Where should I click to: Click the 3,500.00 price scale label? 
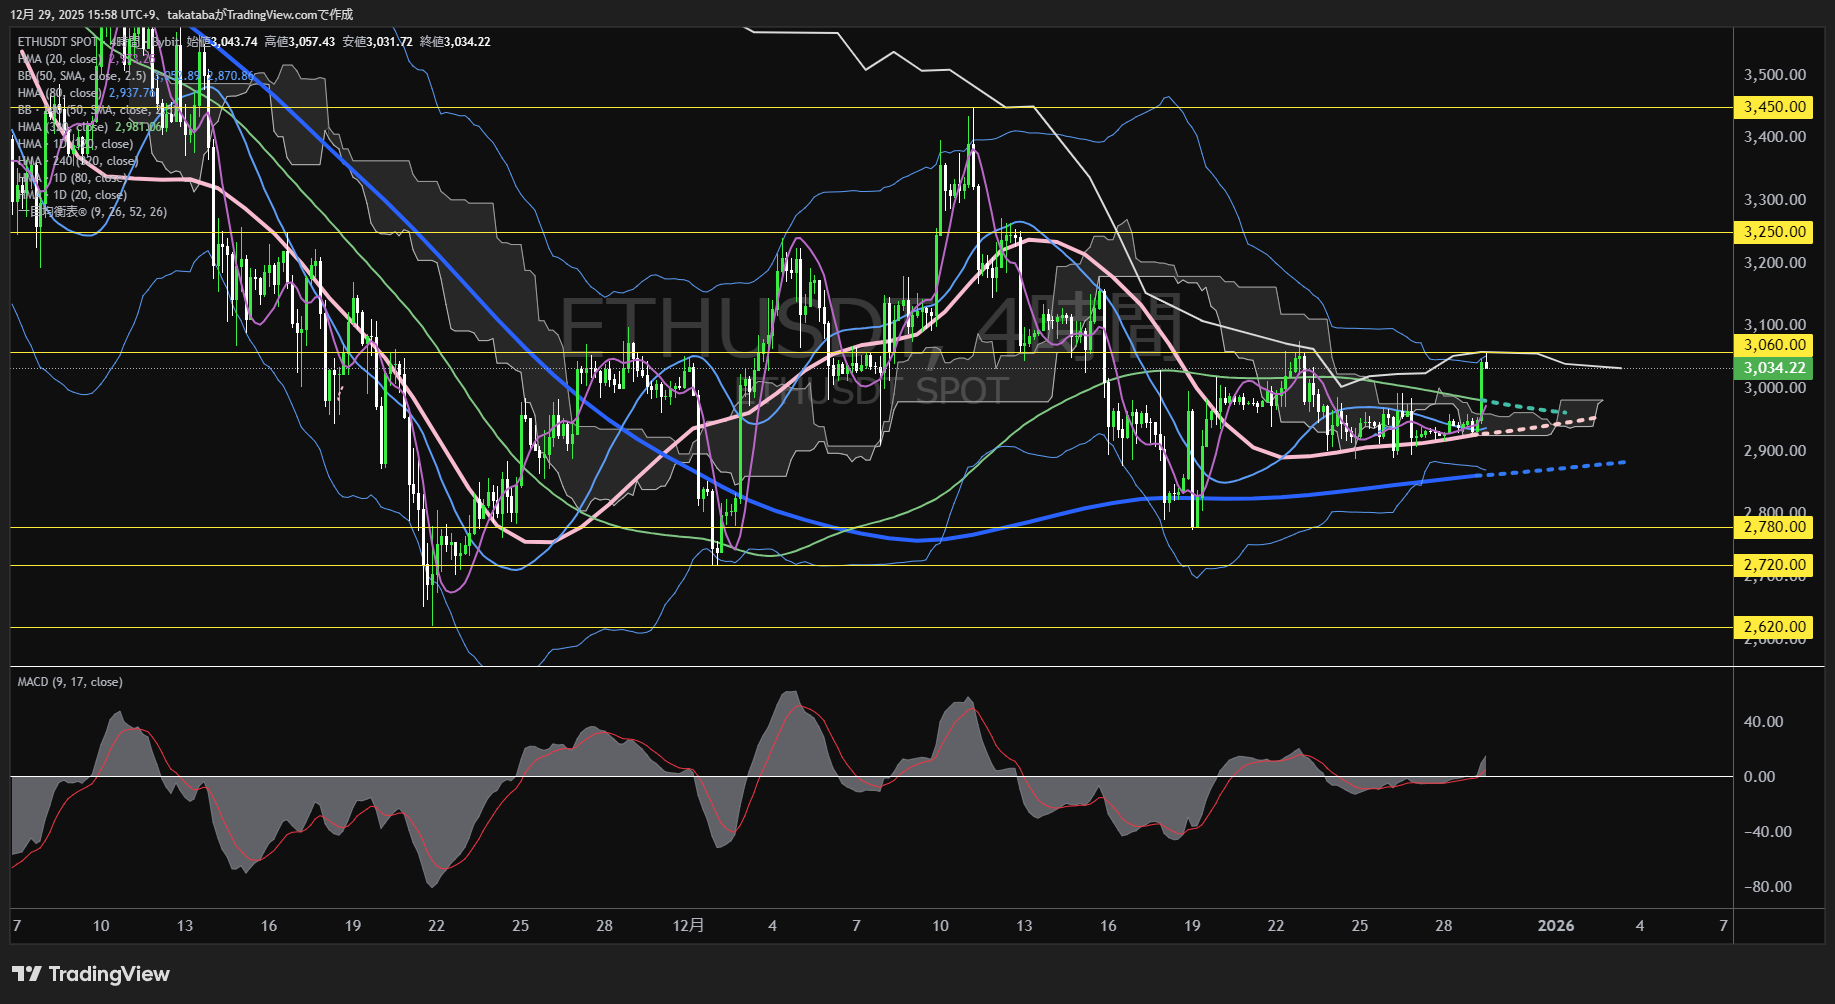(x=1775, y=75)
